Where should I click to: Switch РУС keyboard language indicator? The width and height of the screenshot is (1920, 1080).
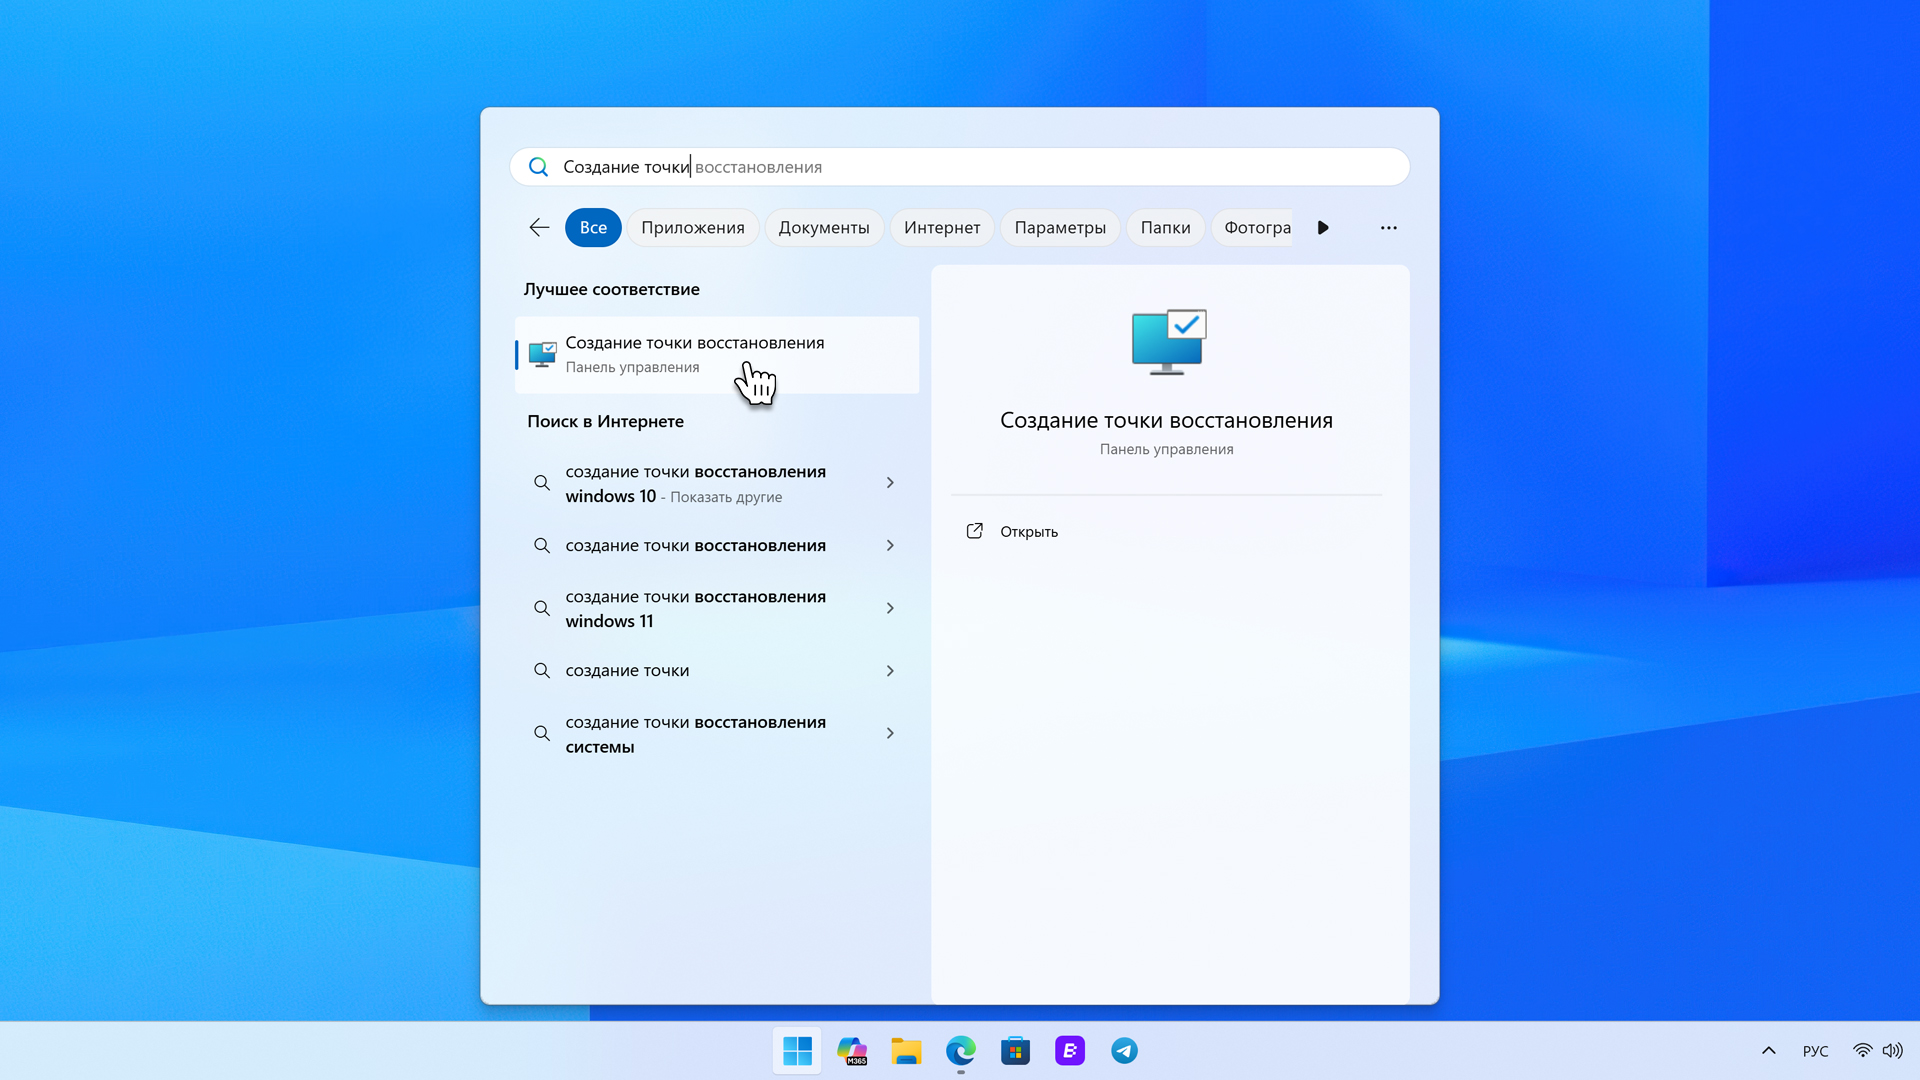[1815, 1051]
